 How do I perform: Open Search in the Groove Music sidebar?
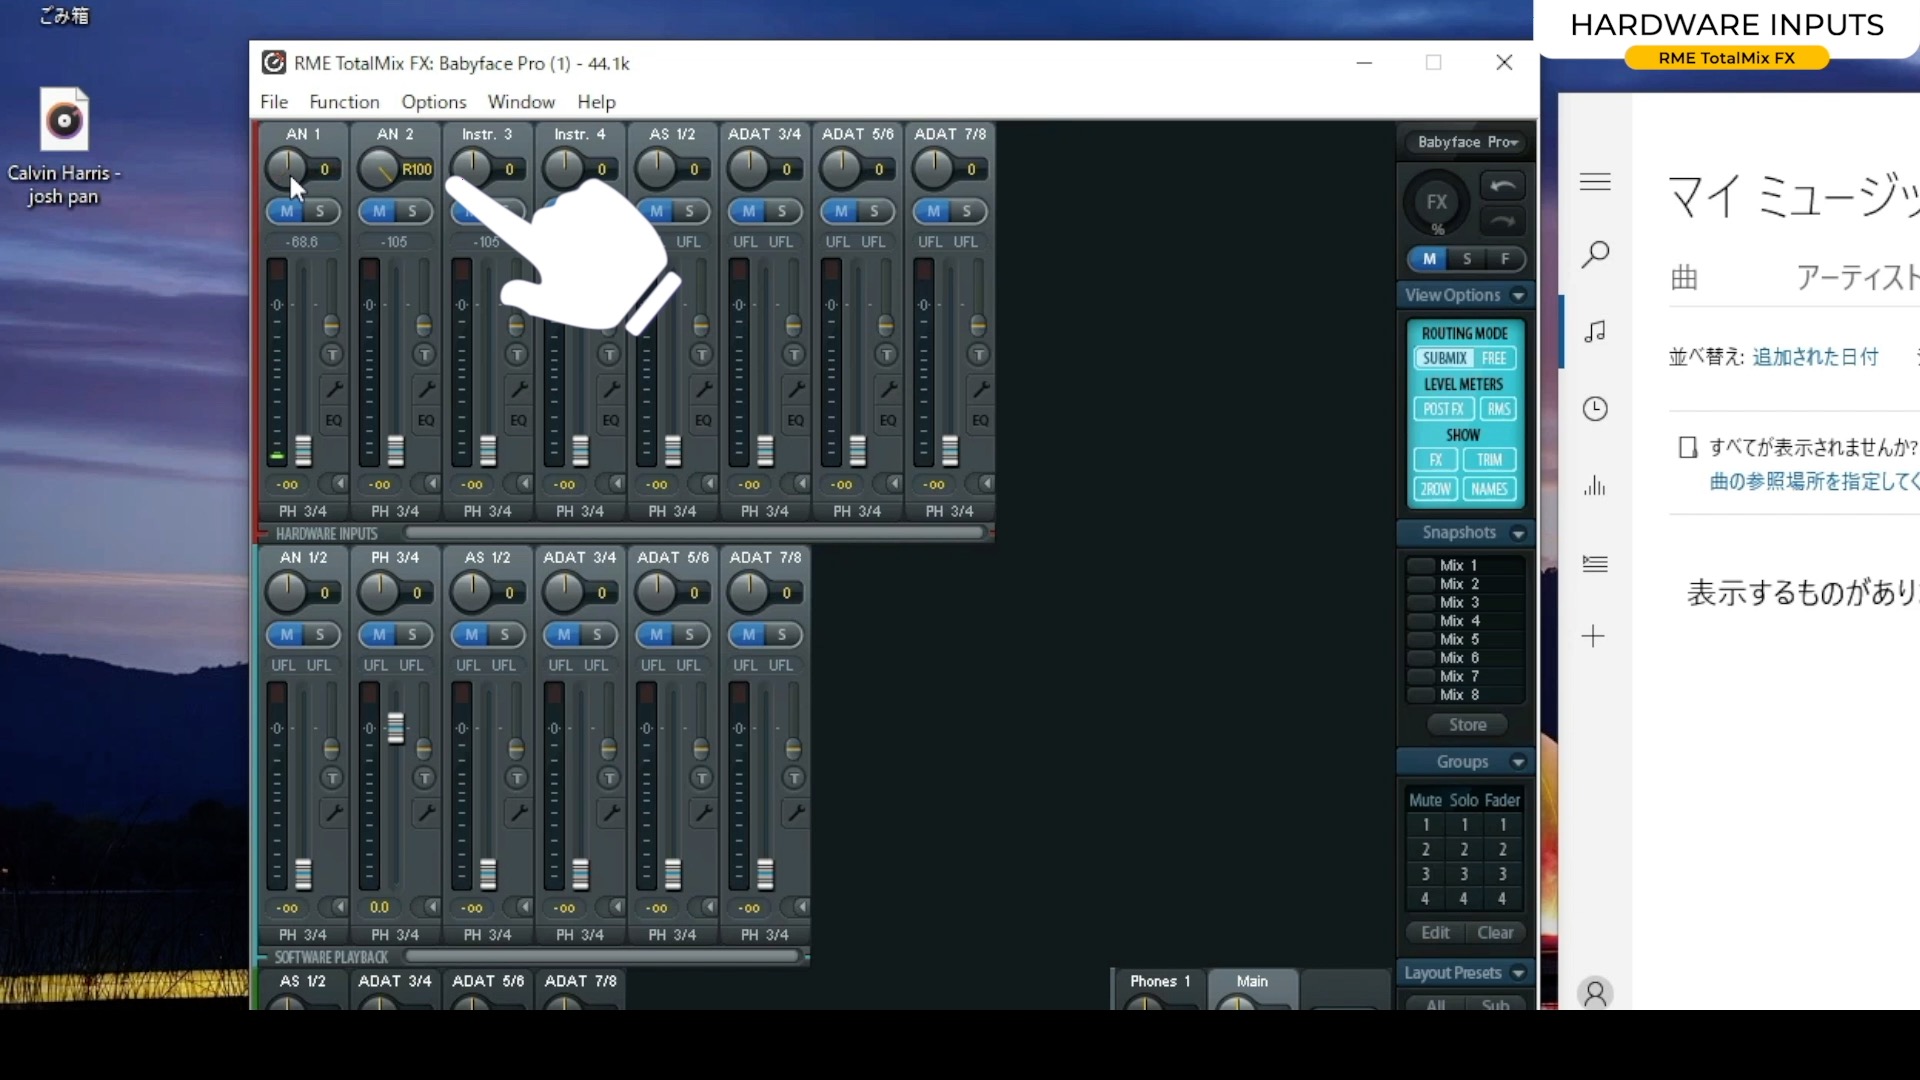coord(1596,254)
